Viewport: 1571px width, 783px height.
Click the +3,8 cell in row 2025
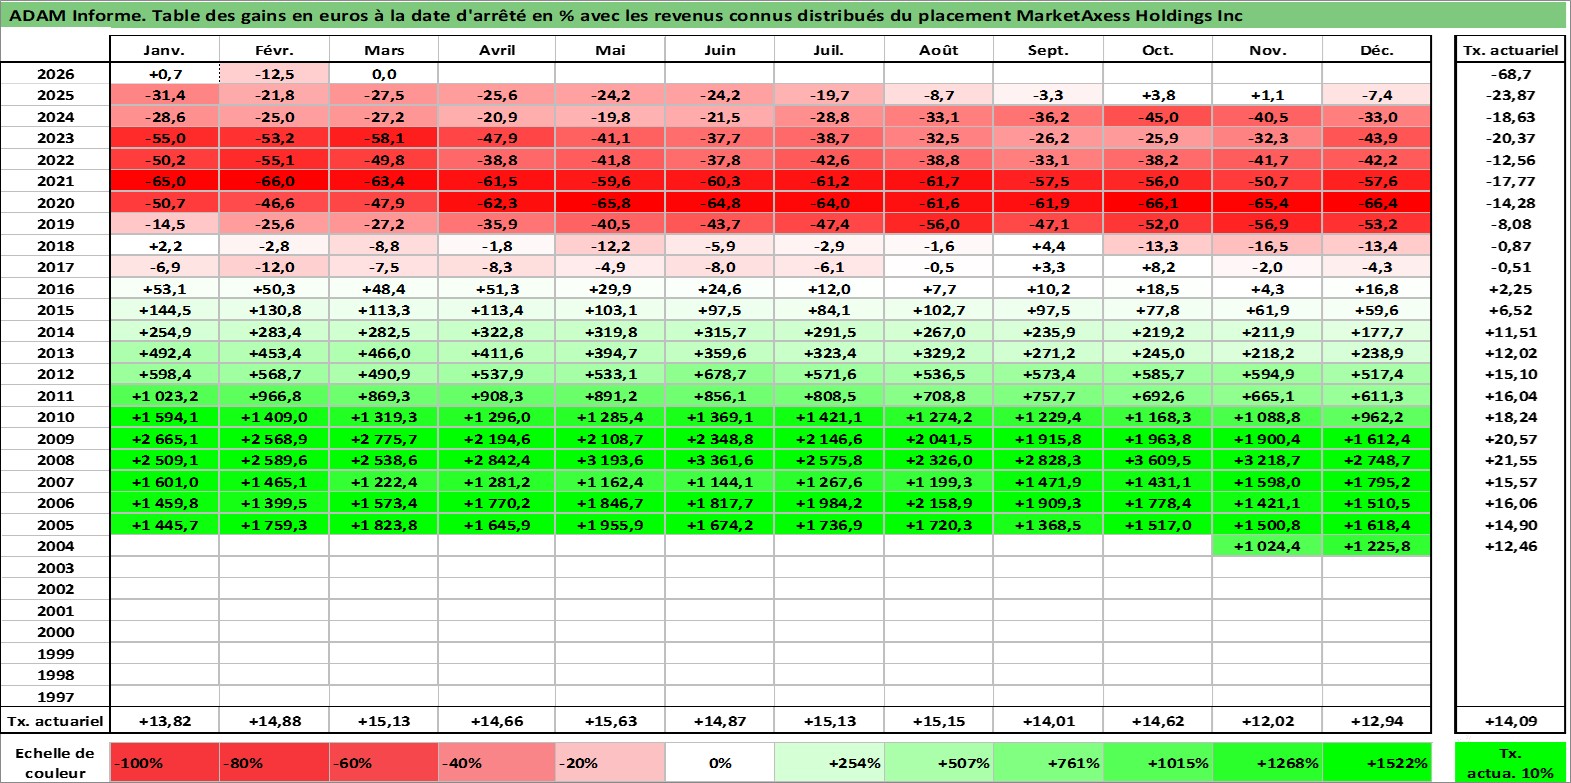tap(1158, 95)
